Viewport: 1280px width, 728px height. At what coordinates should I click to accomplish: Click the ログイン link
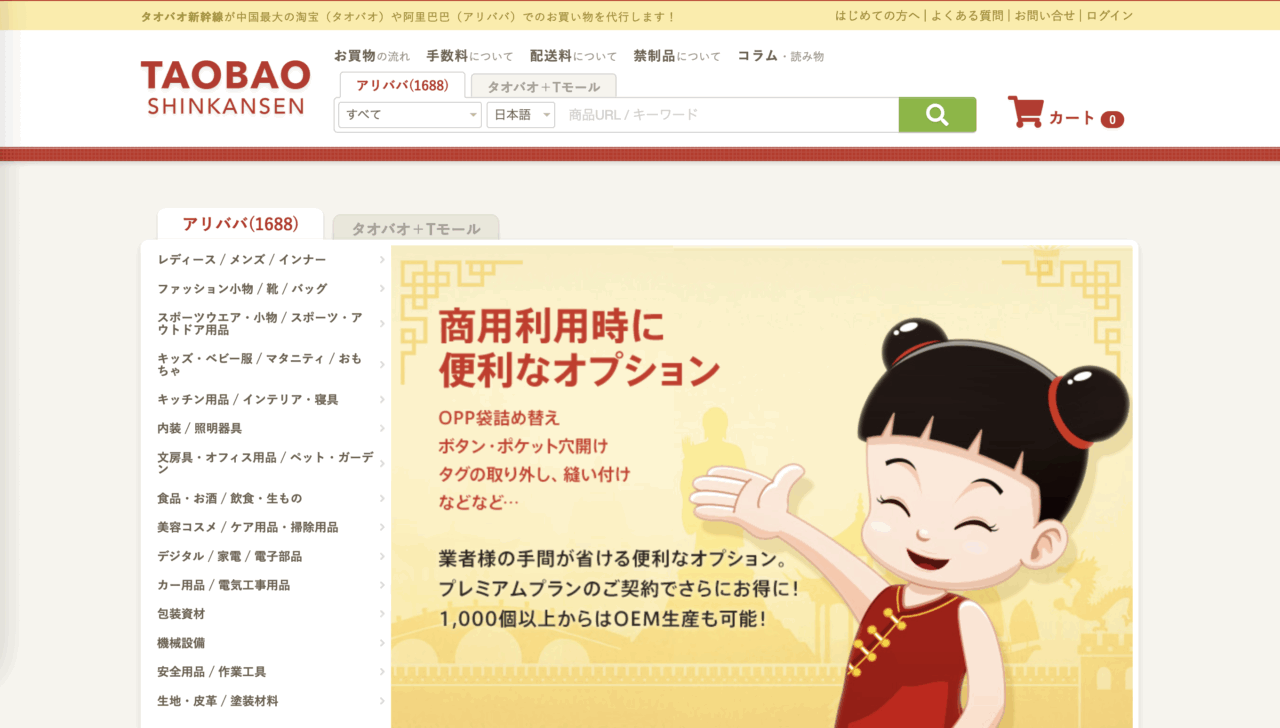(x=1110, y=16)
